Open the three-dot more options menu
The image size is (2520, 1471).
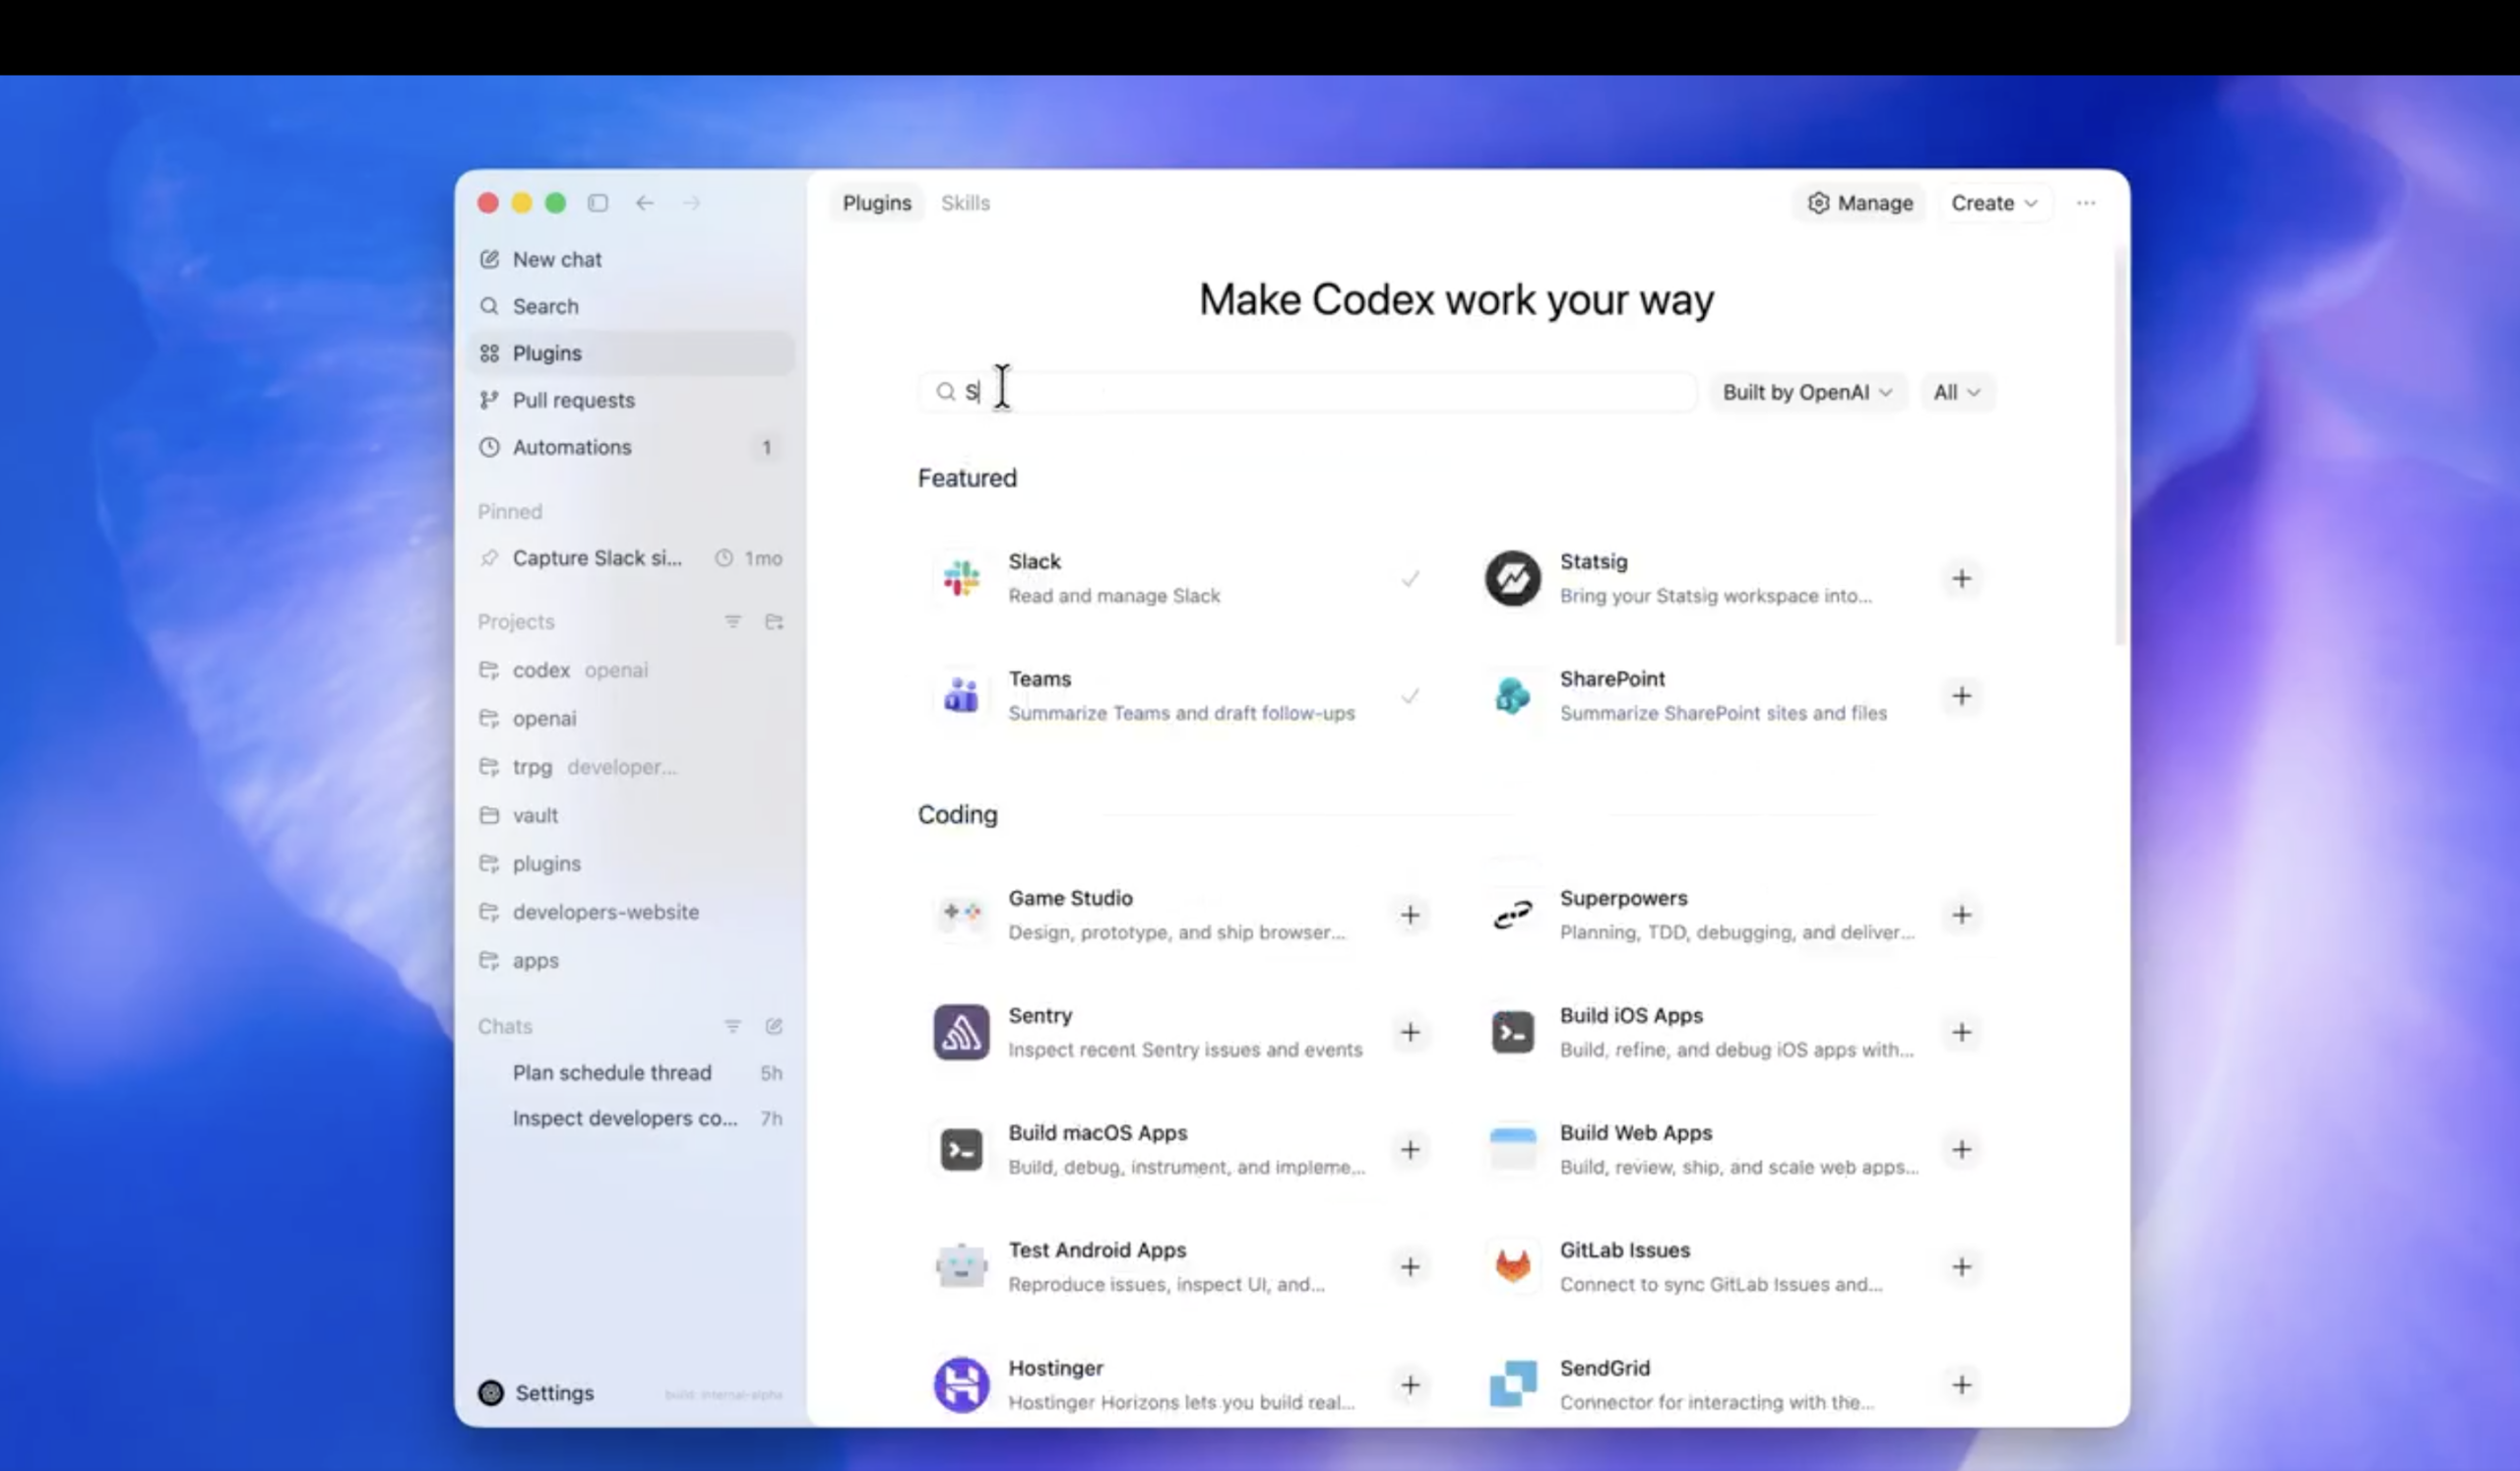[x=2086, y=203]
